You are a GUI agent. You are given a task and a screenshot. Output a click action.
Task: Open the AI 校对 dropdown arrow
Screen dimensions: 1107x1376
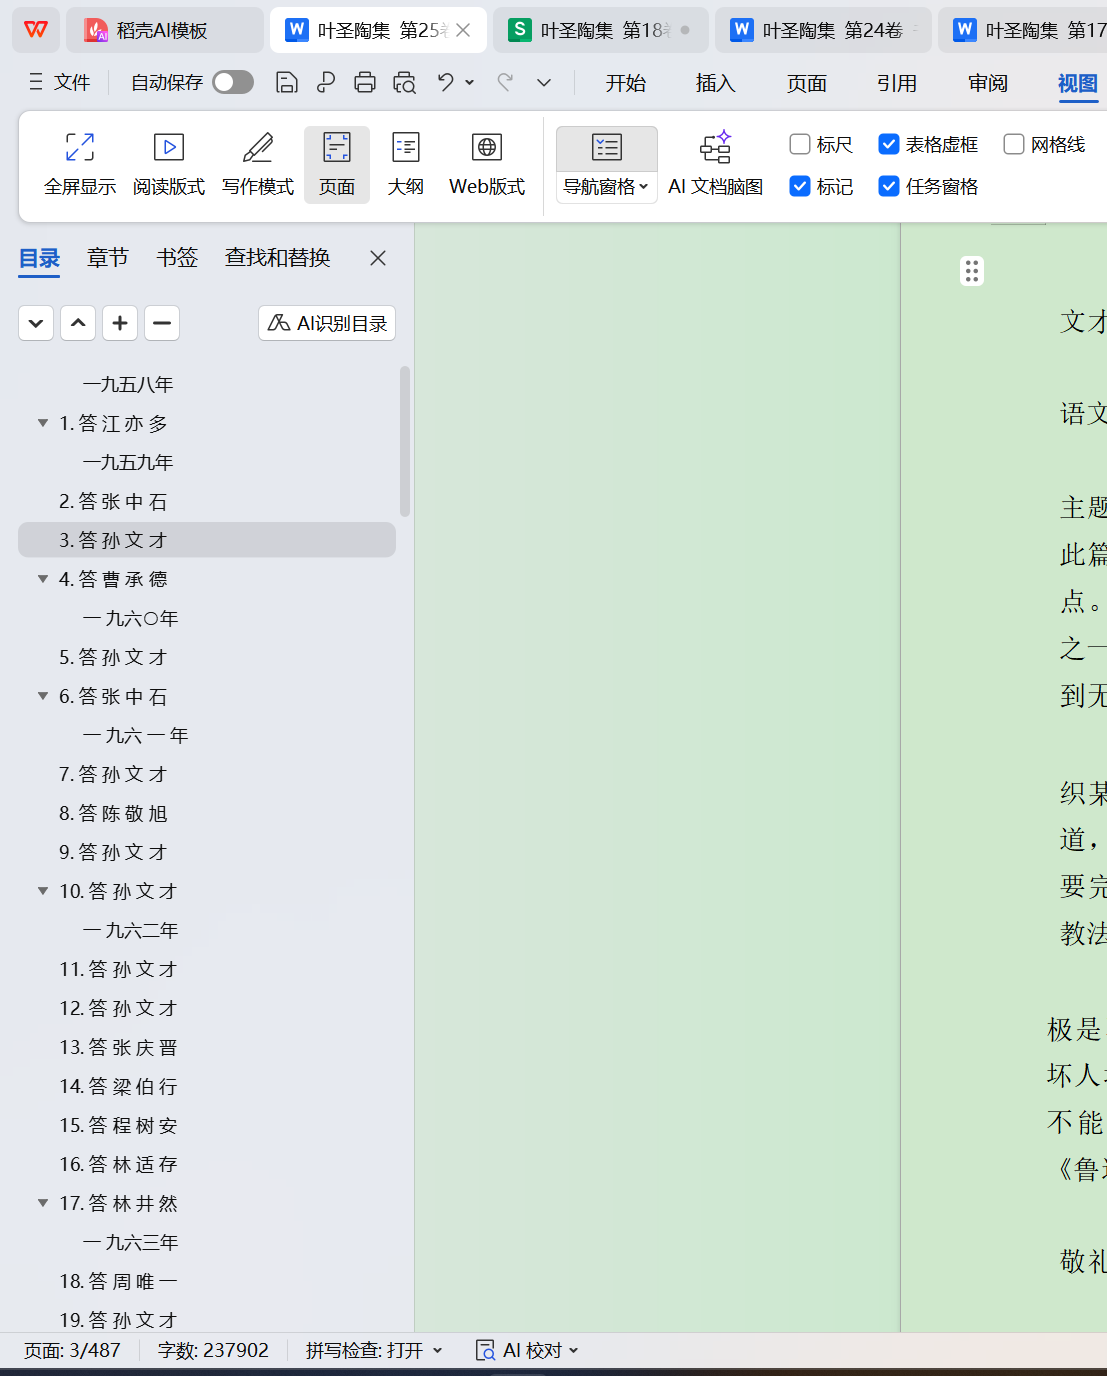(x=573, y=1351)
